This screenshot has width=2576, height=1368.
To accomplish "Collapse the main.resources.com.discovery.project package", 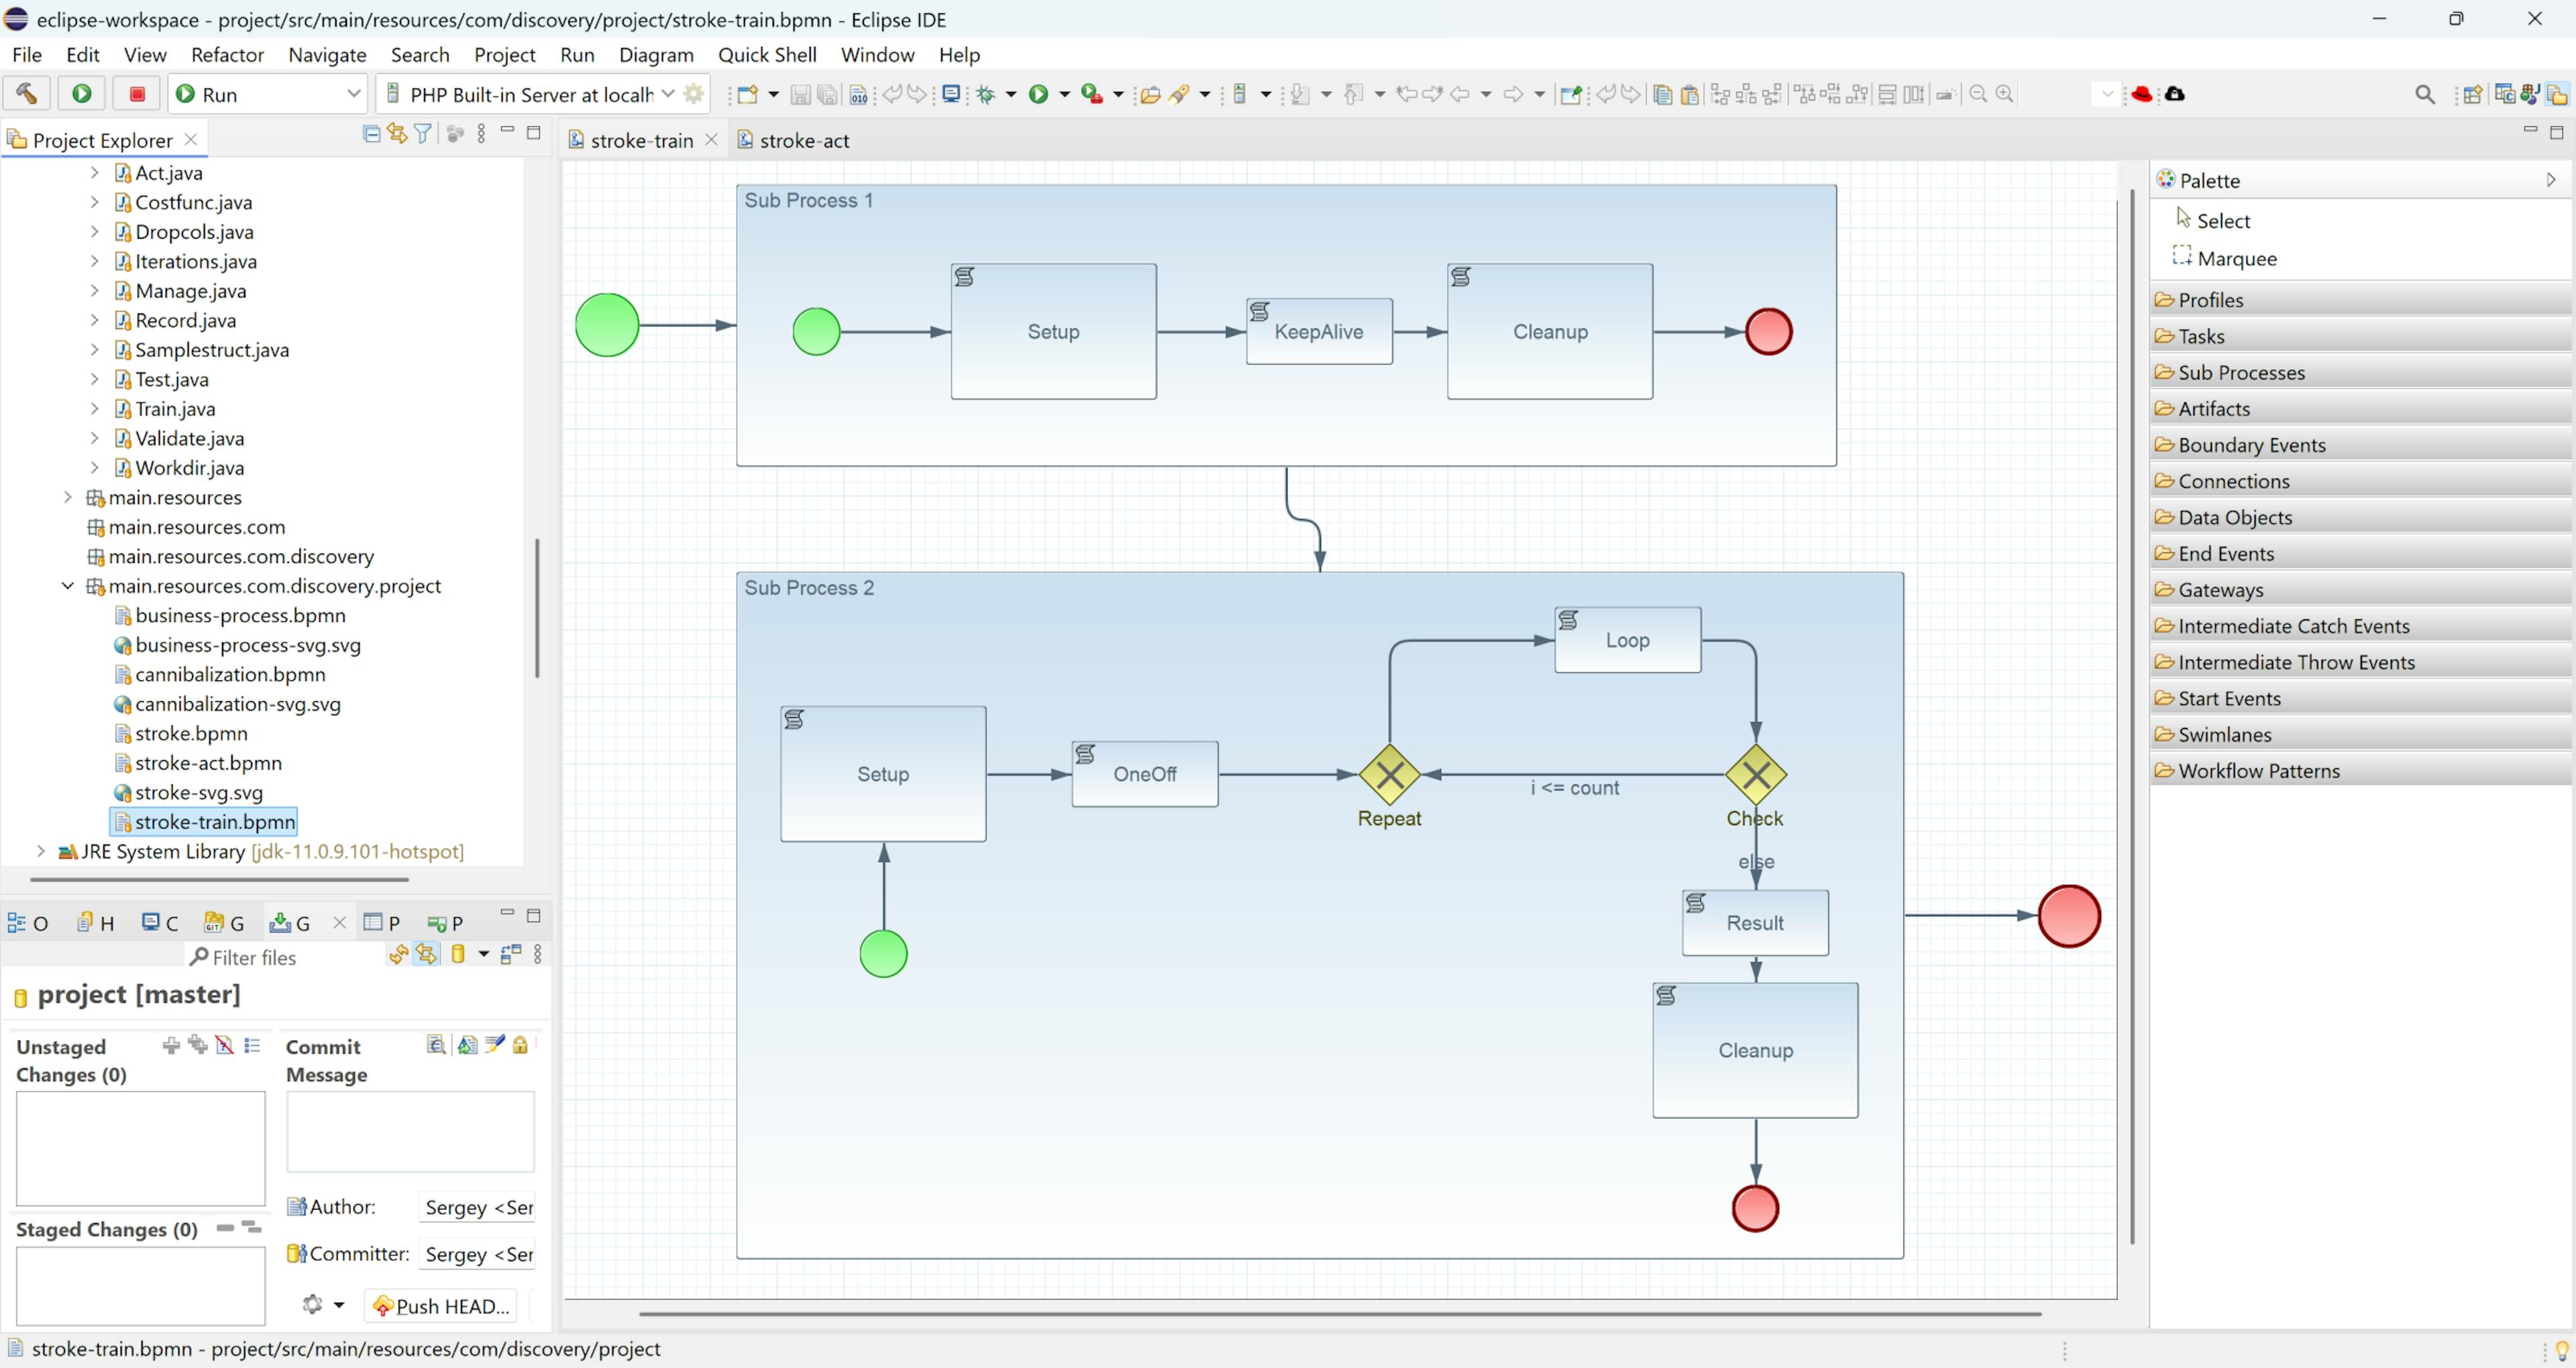I will [68, 586].
